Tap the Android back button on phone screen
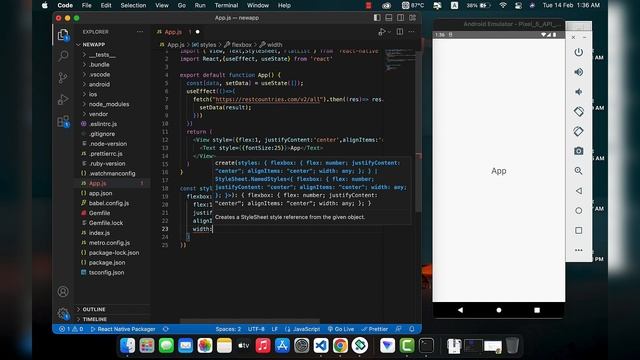 (460, 310)
